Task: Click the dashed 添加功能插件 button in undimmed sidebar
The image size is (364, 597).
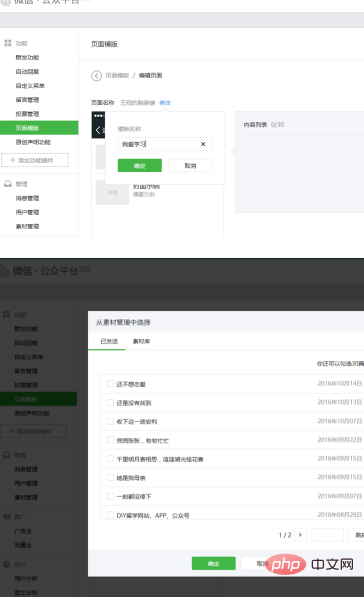Action: pyautogui.click(x=35, y=160)
